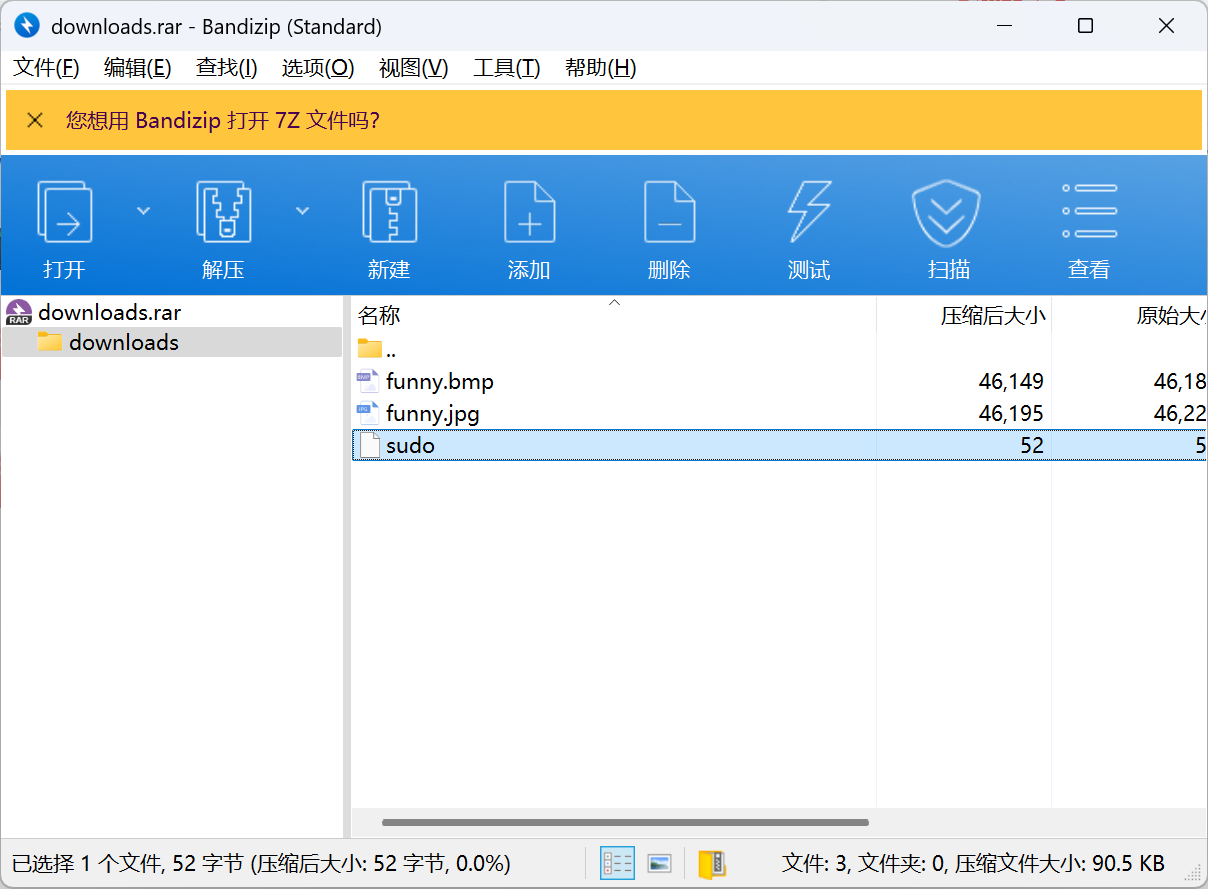This screenshot has height=889, width=1208.
Task: Open the 文件(F) menu
Action: click(46, 68)
